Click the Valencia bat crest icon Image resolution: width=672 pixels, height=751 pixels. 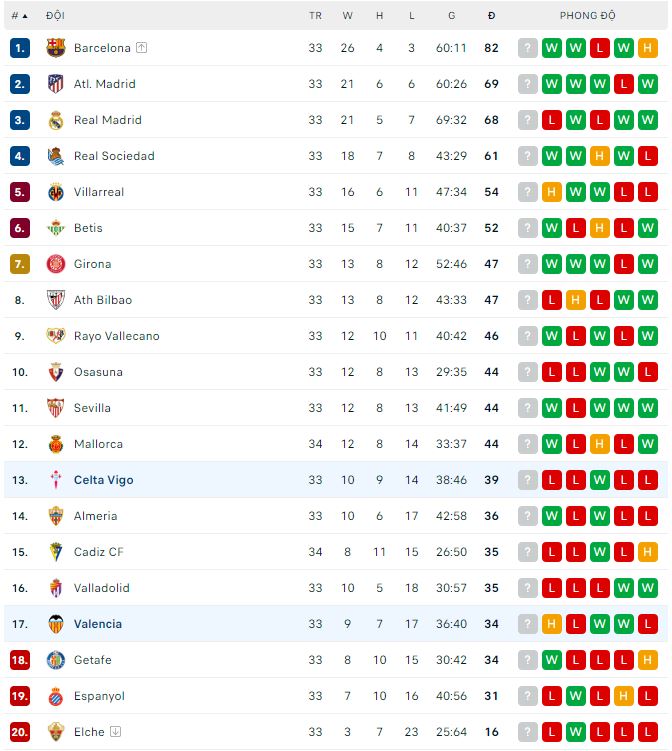point(56,624)
